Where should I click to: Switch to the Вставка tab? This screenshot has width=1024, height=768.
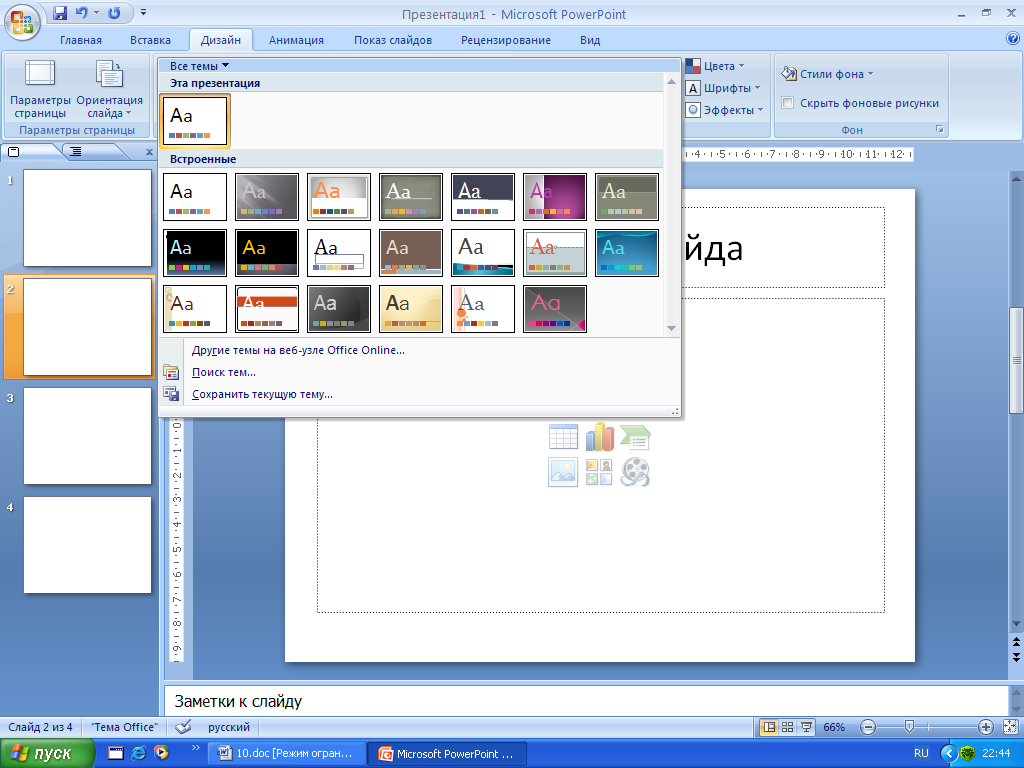pyautogui.click(x=150, y=40)
